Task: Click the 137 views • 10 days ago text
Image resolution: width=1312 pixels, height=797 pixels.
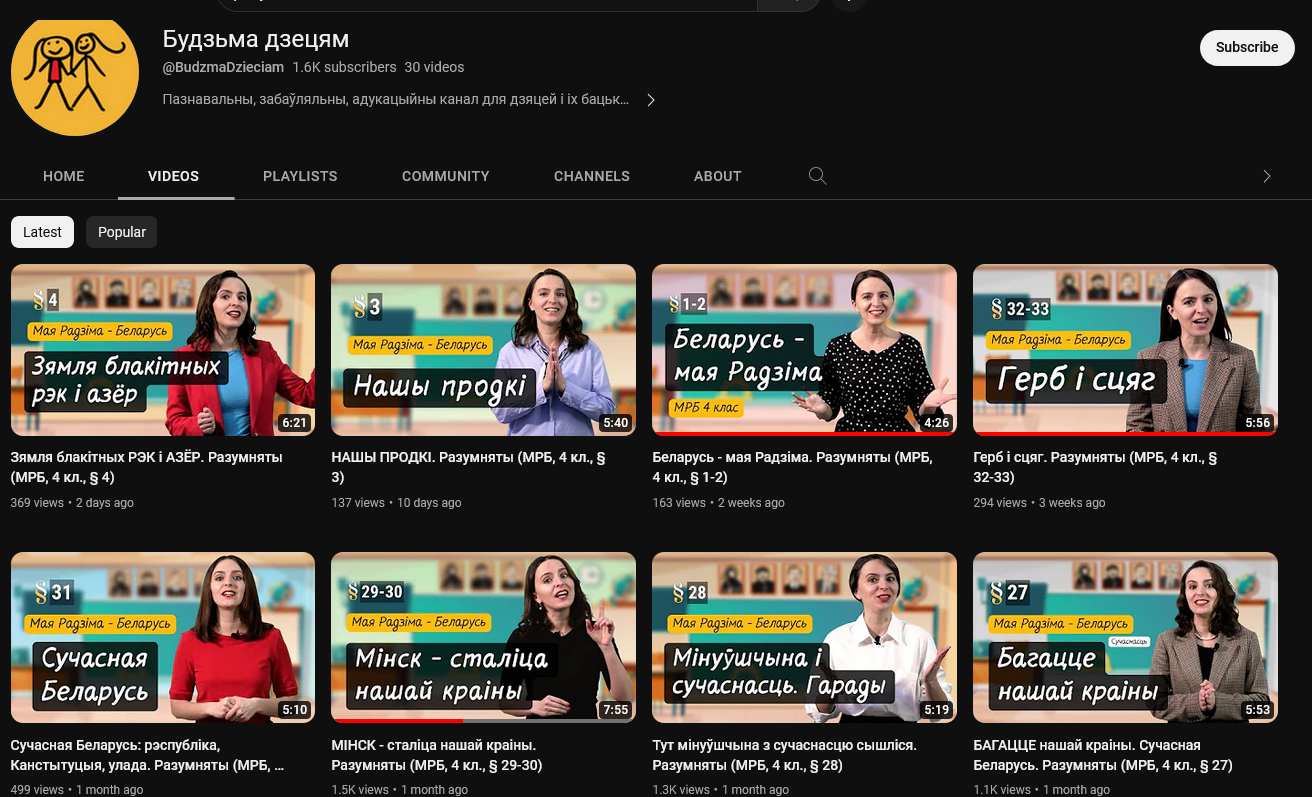Action: click(x=397, y=503)
